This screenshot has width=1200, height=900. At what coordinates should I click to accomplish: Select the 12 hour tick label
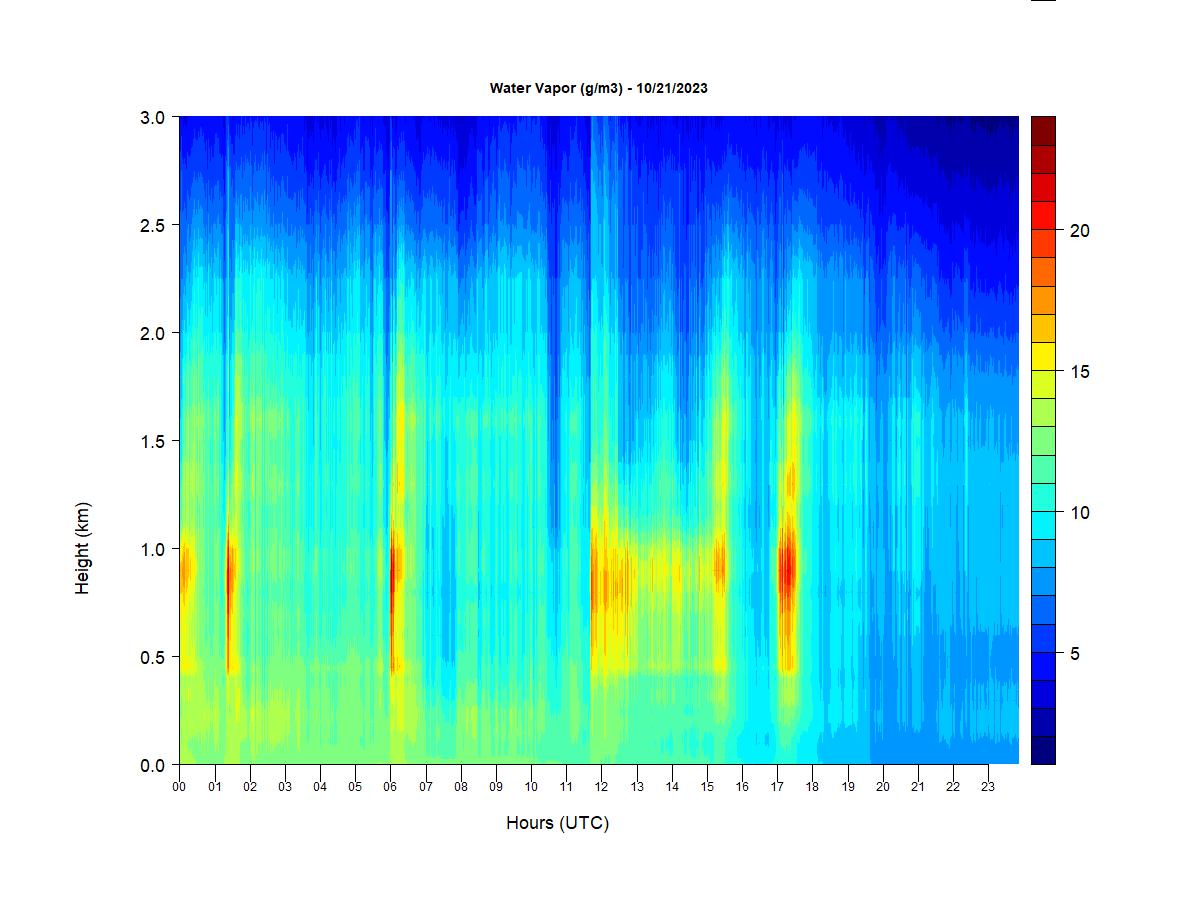click(601, 786)
